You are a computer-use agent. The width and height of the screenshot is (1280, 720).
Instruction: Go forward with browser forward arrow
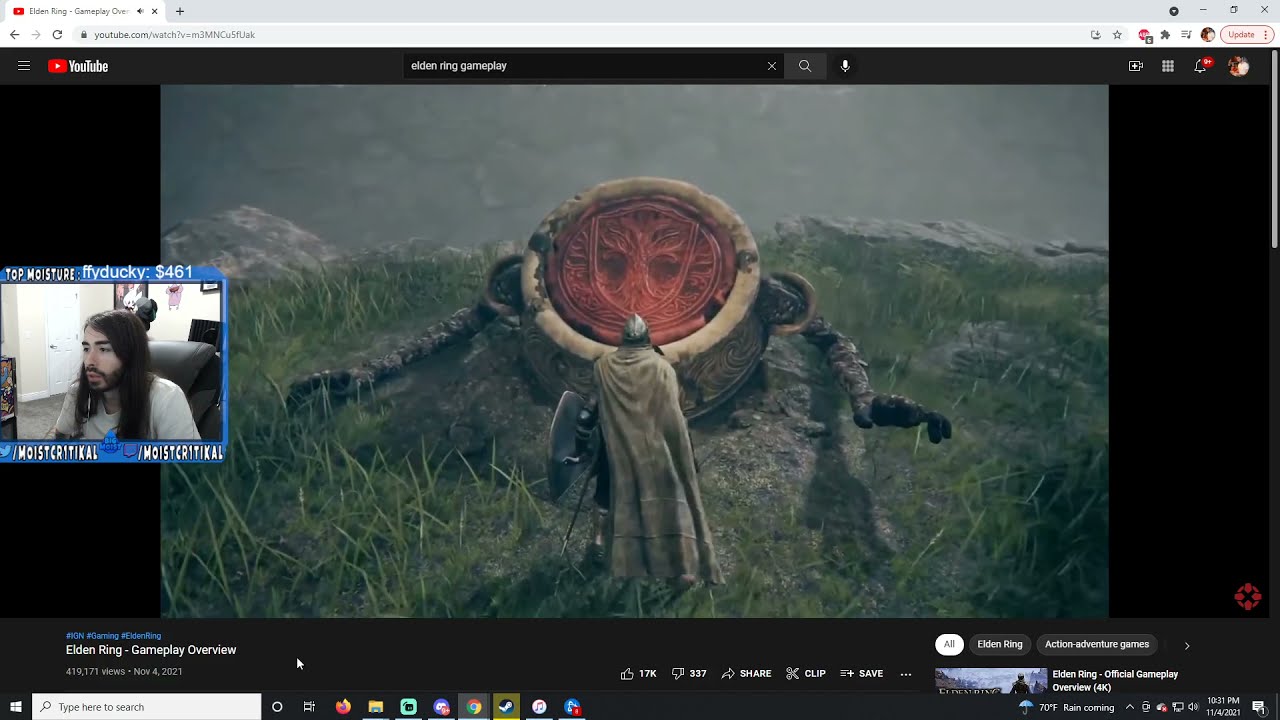(x=36, y=35)
